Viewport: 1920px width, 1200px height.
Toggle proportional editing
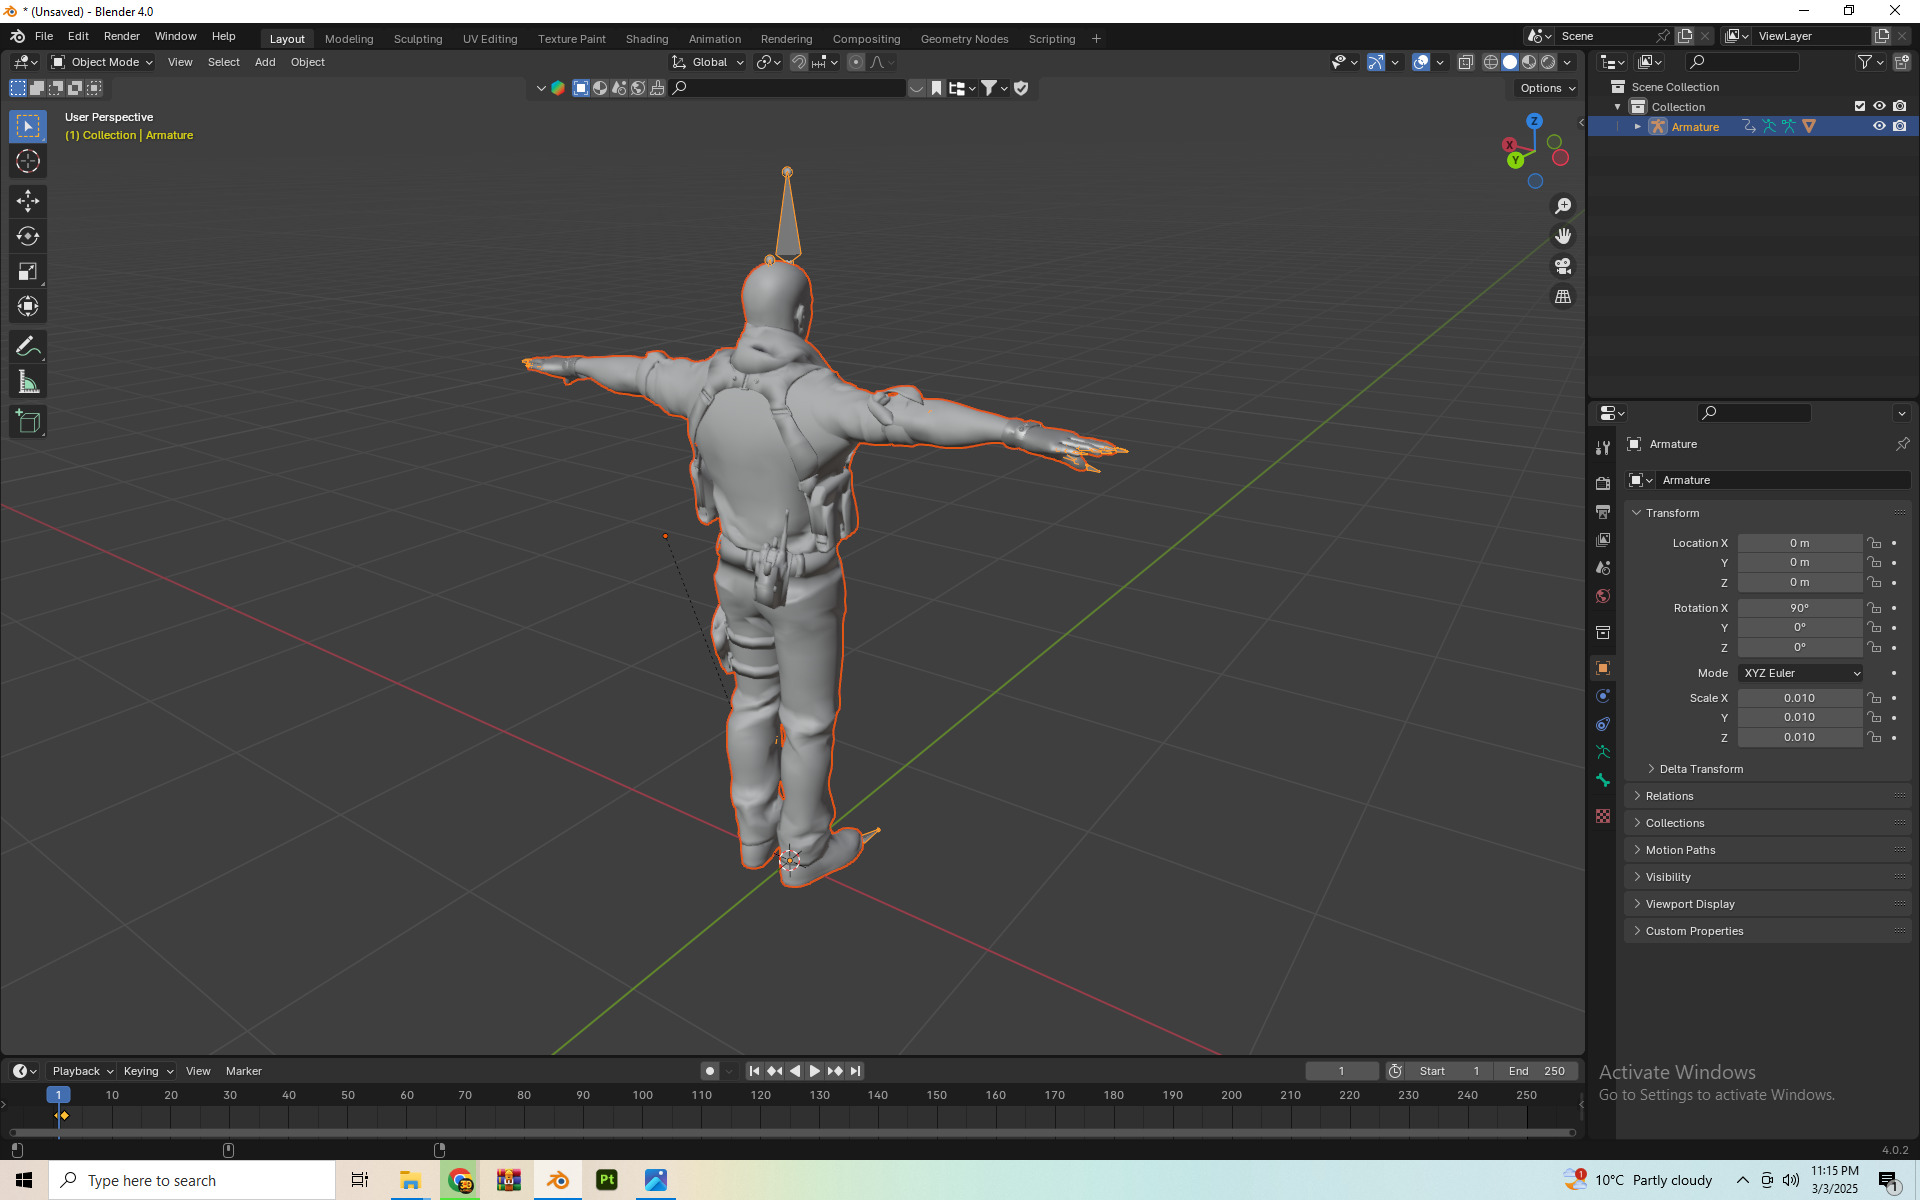tap(856, 62)
